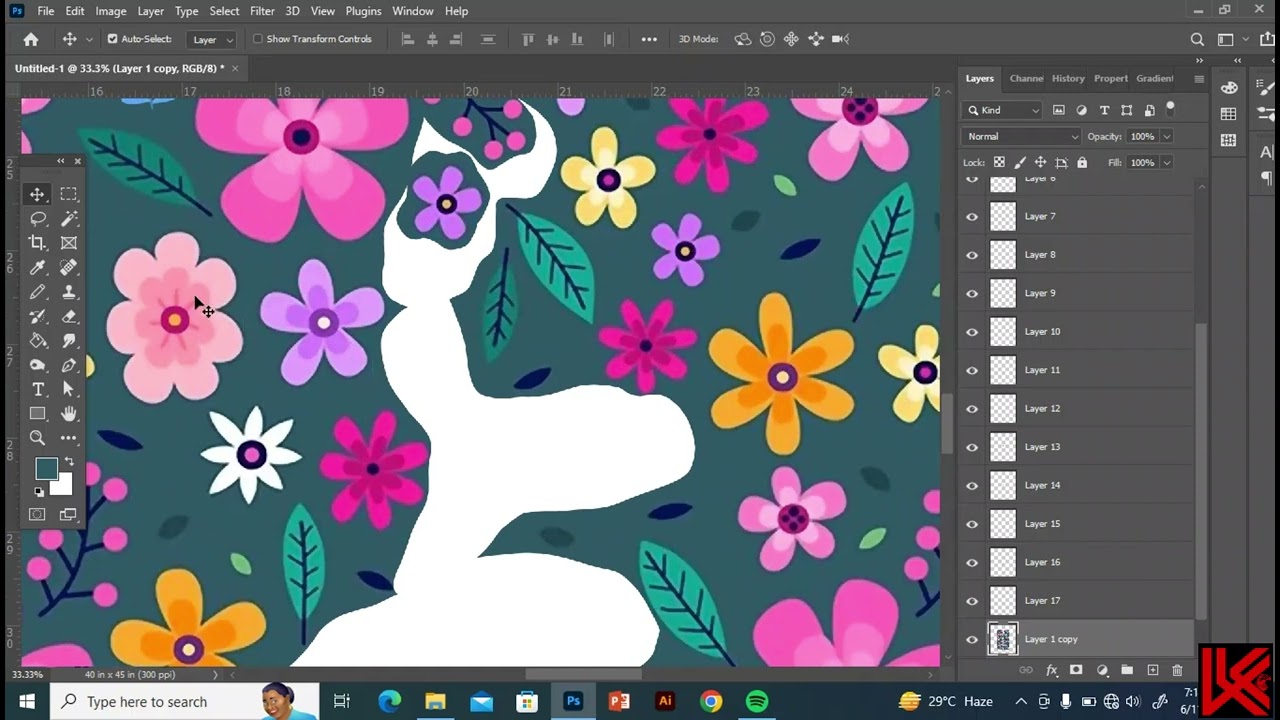This screenshot has height=720, width=1280.
Task: Select the Paint Bucket tool
Action: coord(37,341)
